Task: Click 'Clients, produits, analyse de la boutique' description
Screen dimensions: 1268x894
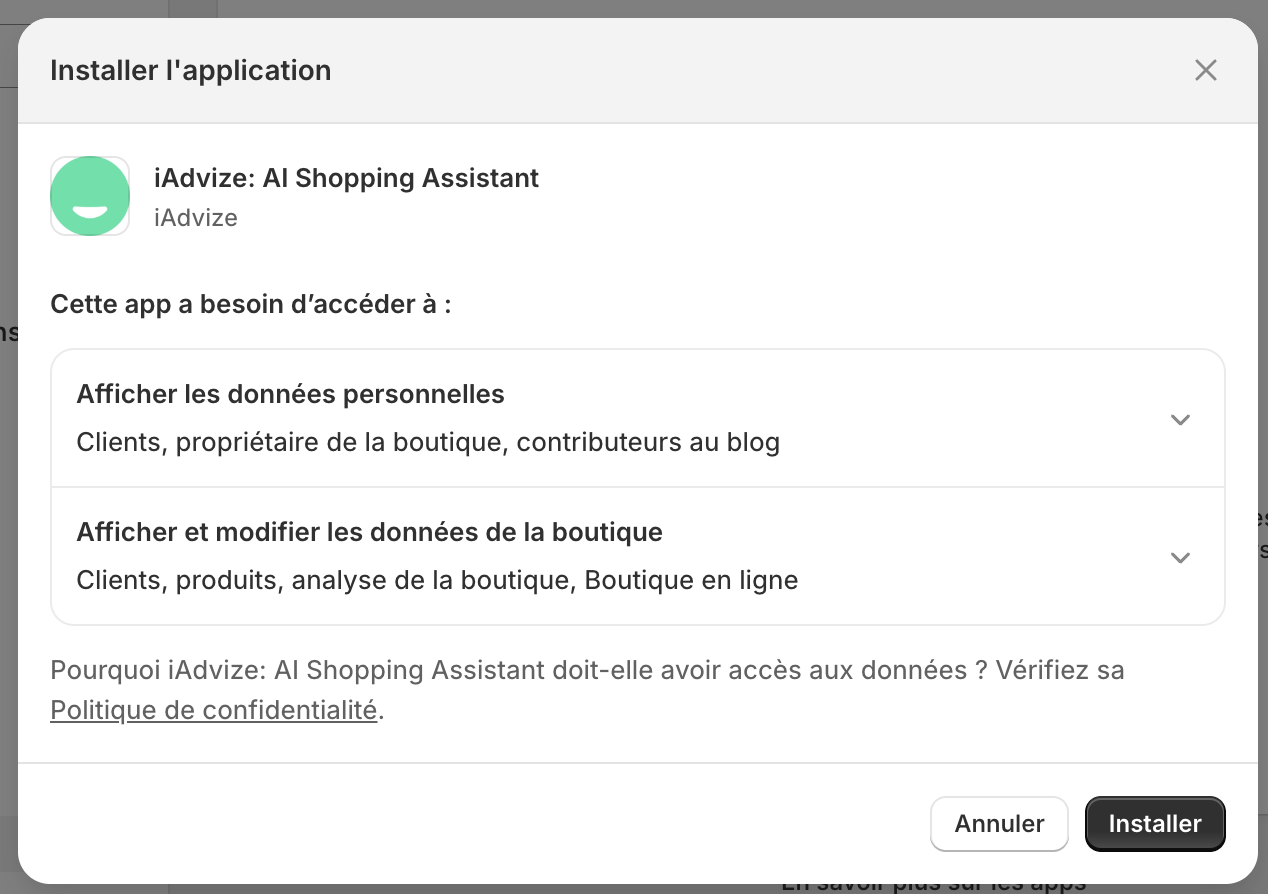Action: (x=325, y=580)
